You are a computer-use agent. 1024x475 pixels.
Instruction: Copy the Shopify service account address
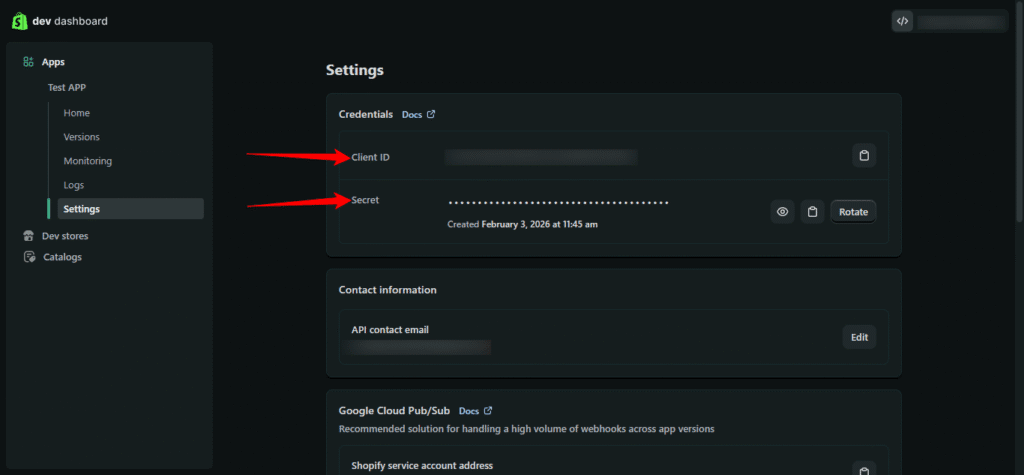864,470
